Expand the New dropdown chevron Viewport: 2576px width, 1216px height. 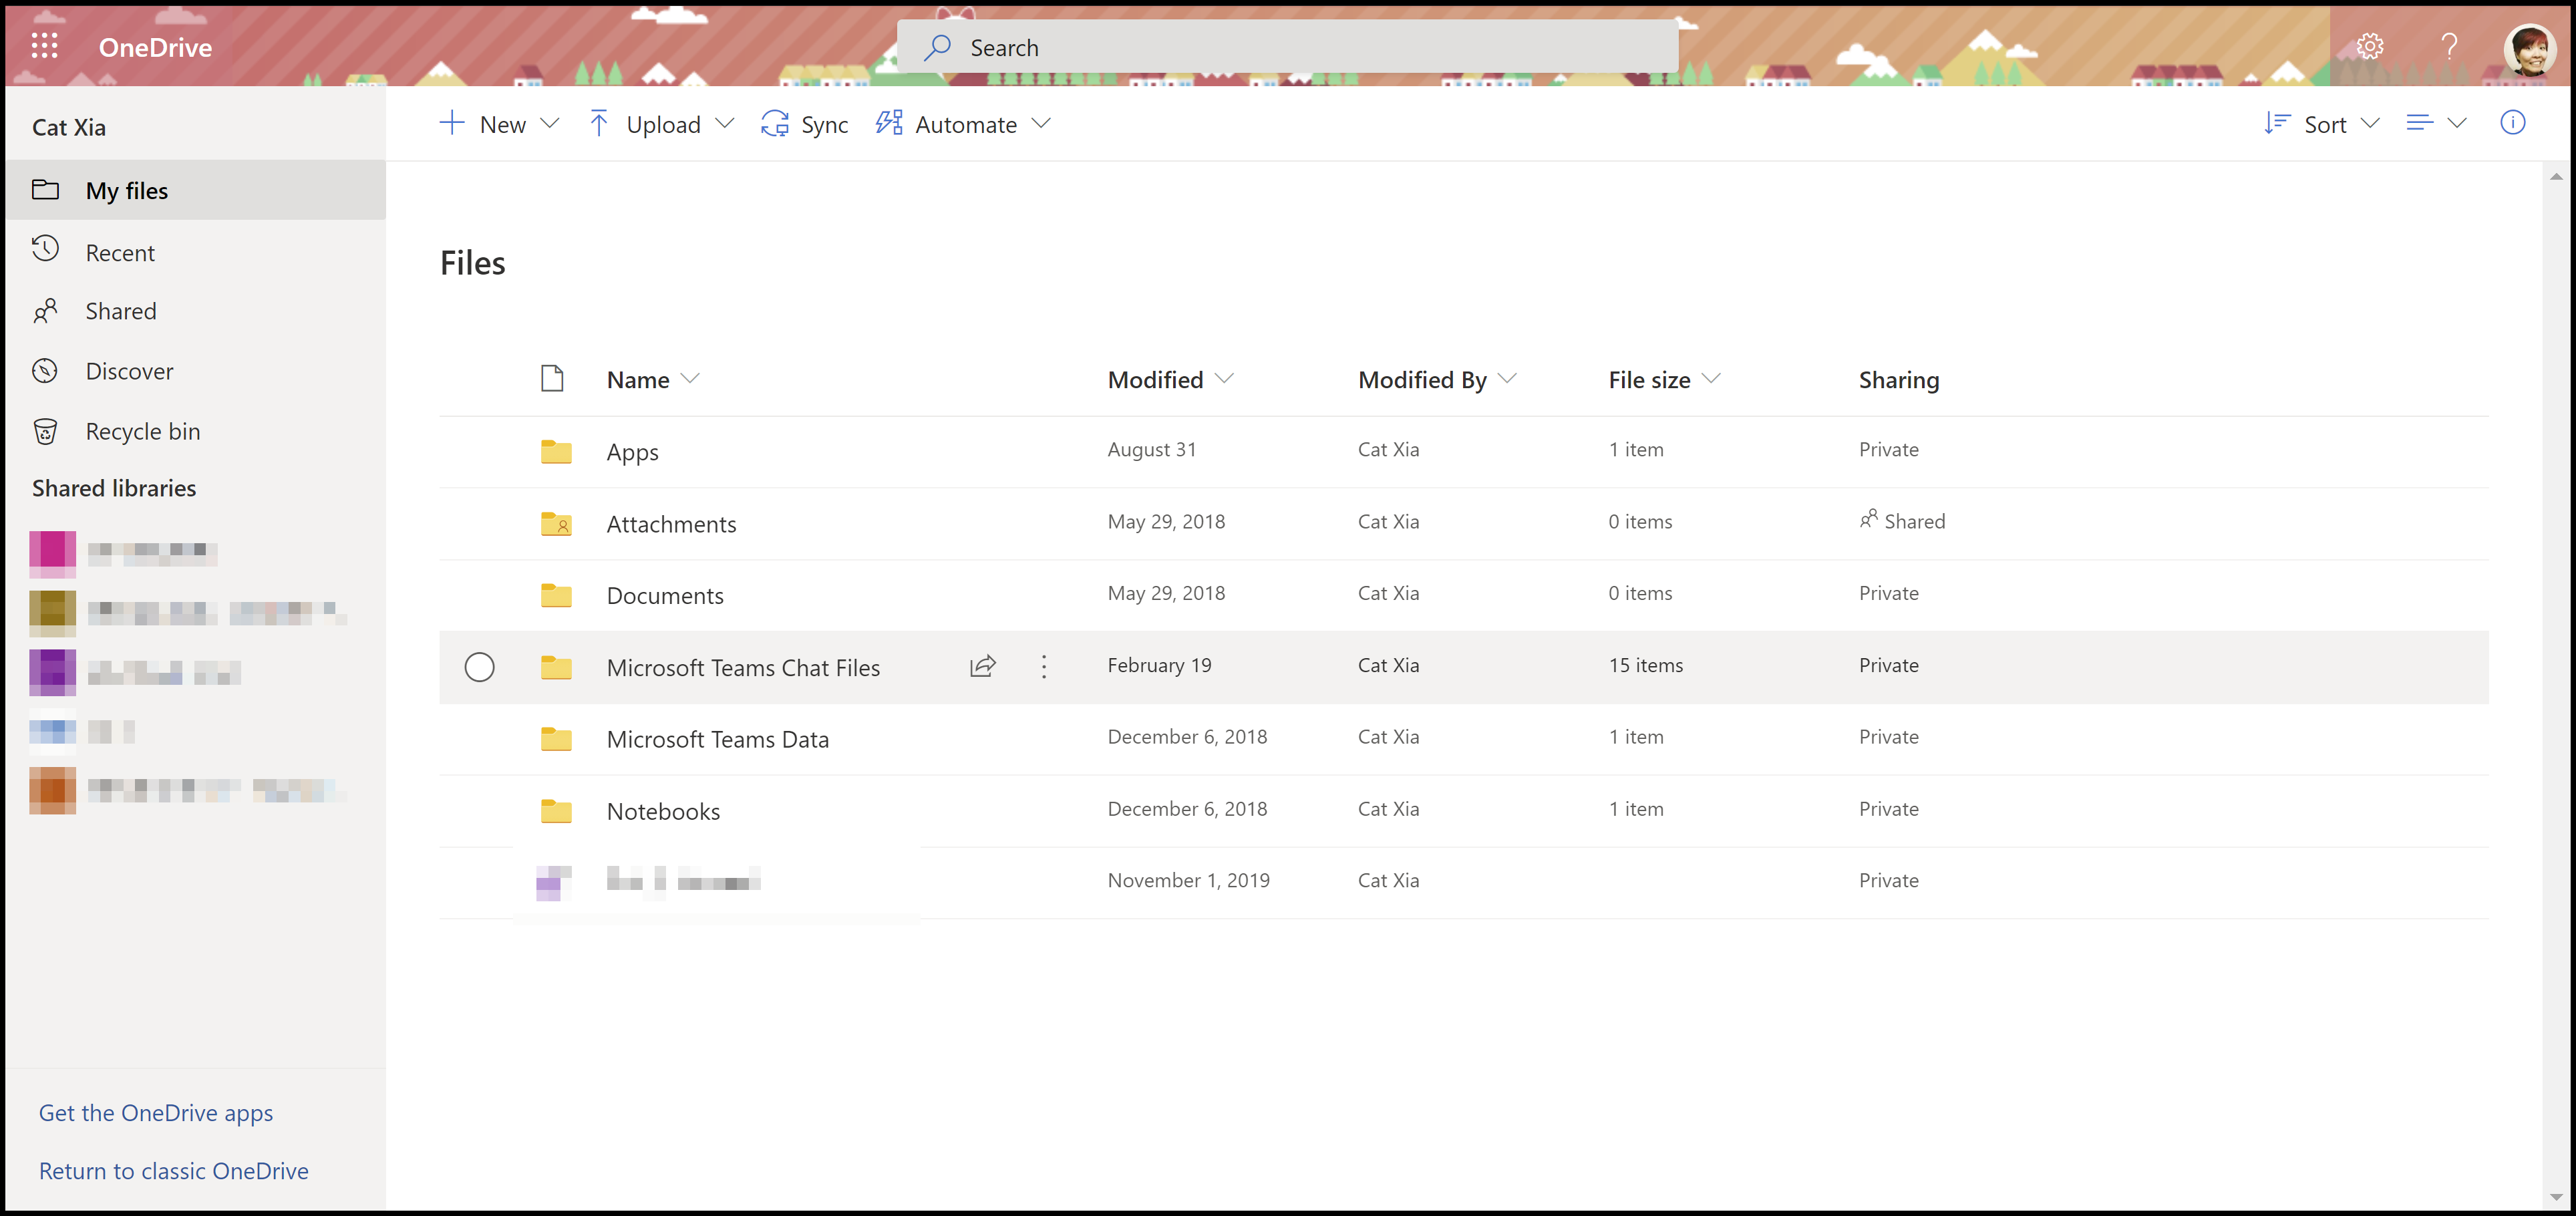pos(549,123)
